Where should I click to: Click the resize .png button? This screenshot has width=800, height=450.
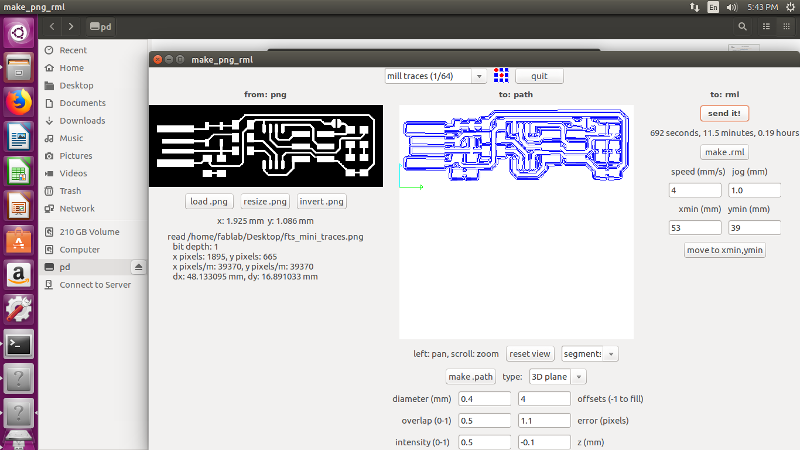pyautogui.click(x=265, y=202)
